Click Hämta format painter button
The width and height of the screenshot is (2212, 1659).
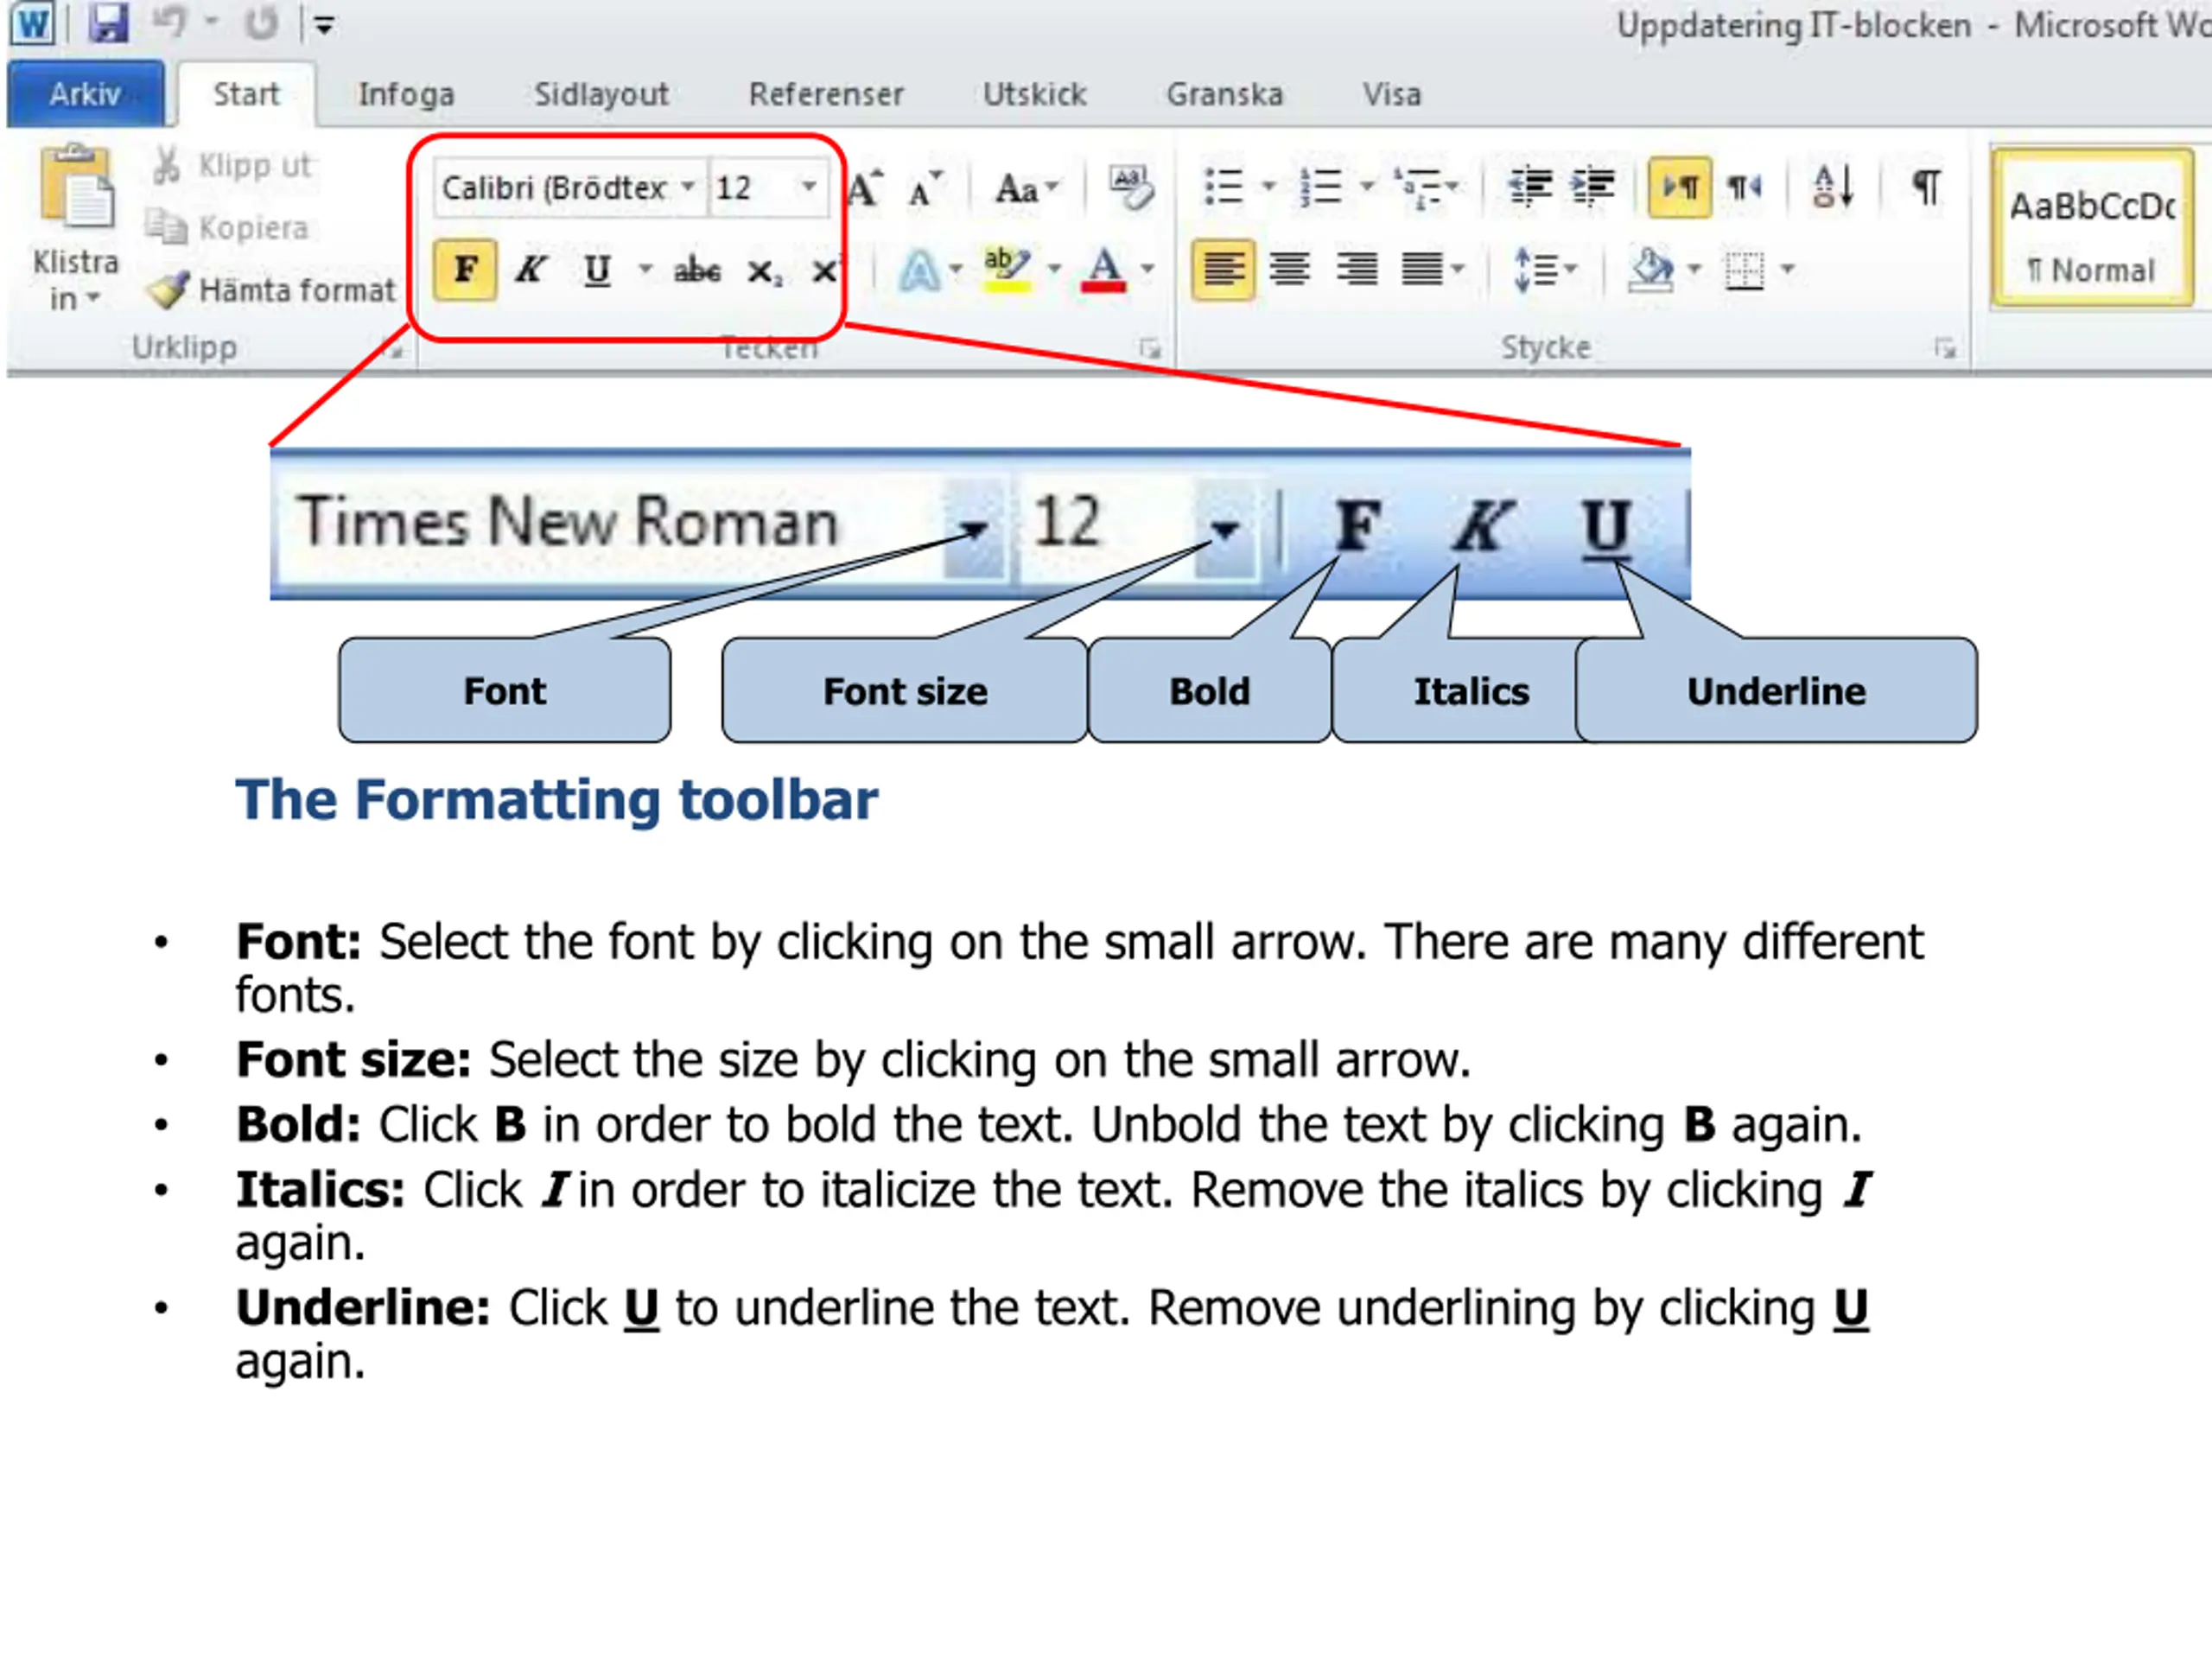[x=271, y=290]
